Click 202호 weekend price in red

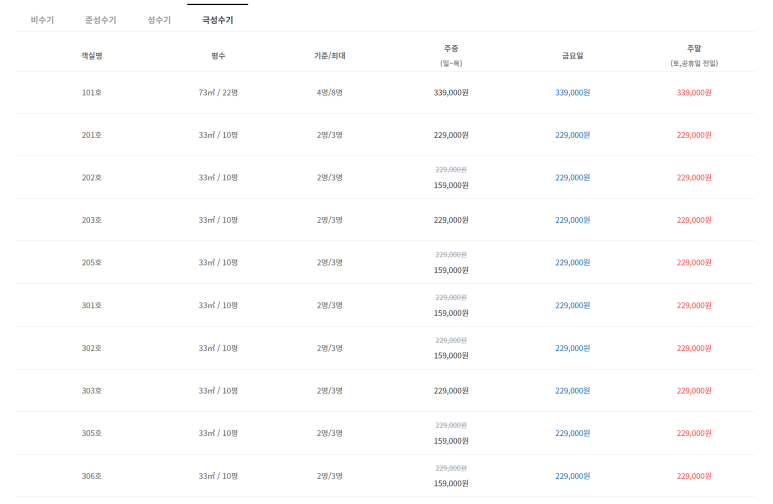(x=694, y=177)
